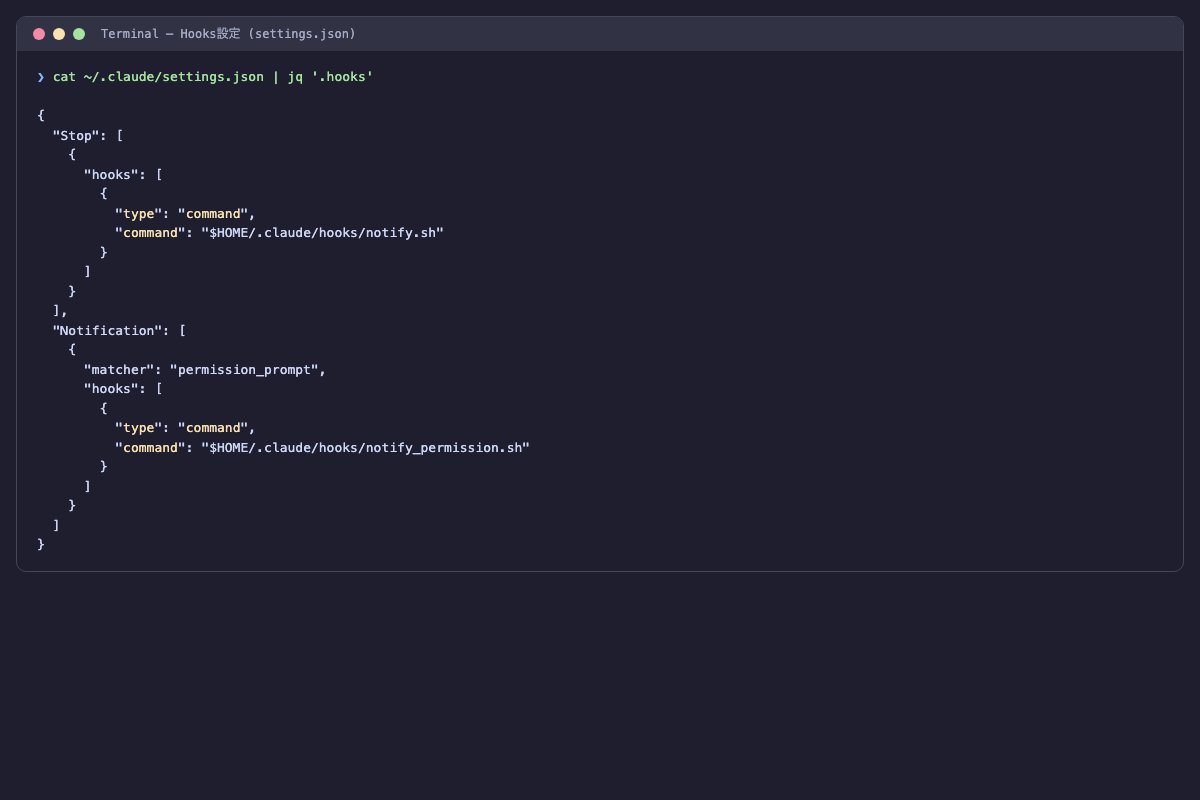1200x800 pixels.
Task: Click the '.hooks' filter argument
Action: coord(342,77)
